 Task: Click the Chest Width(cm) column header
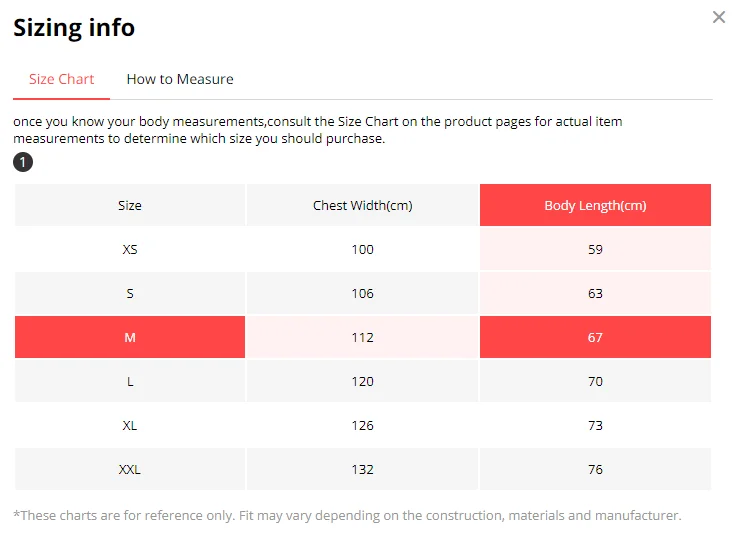(x=362, y=205)
